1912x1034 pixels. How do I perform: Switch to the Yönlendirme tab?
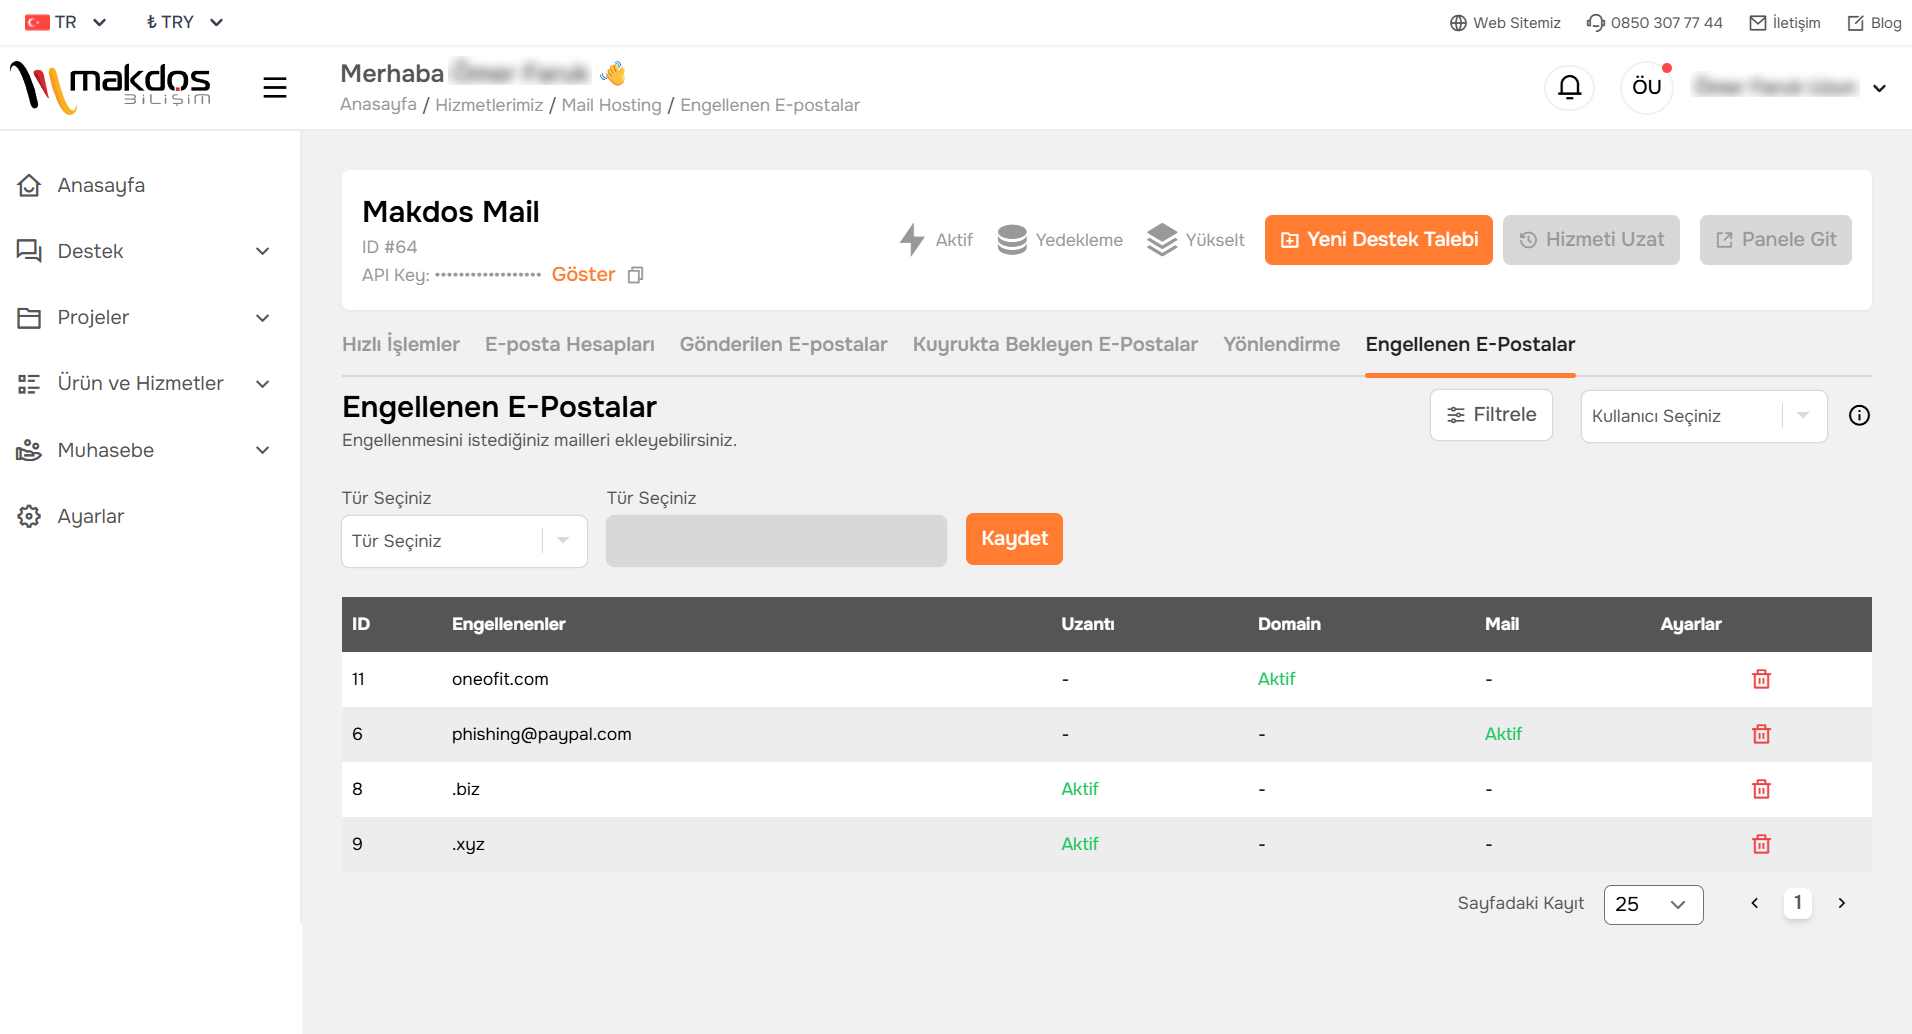(x=1282, y=344)
